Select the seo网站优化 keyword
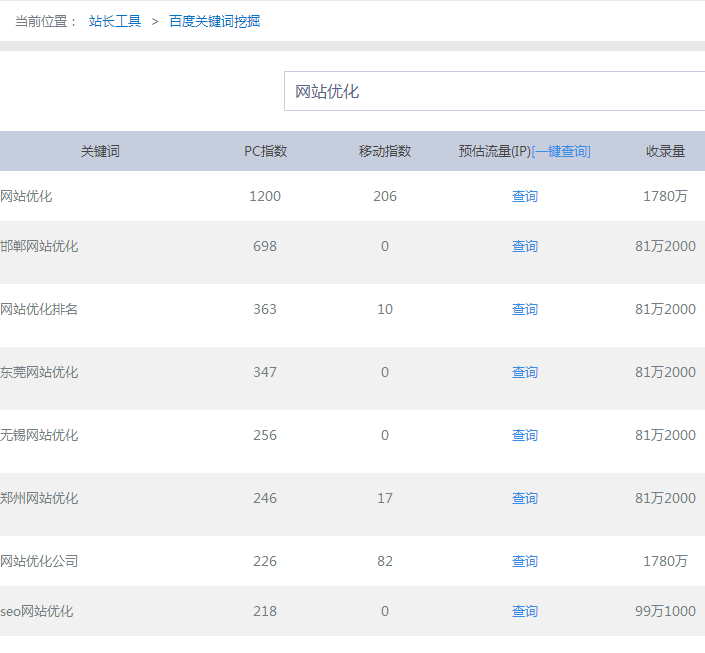Viewport: 705px width, 653px height. click(37, 612)
